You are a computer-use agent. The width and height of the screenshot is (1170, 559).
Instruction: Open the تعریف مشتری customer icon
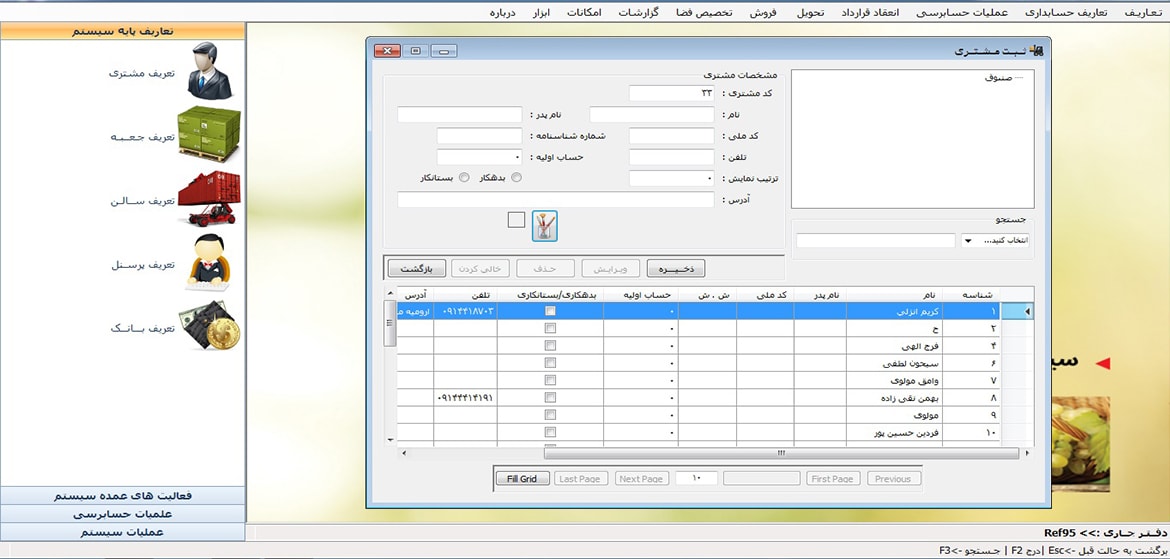(209, 71)
